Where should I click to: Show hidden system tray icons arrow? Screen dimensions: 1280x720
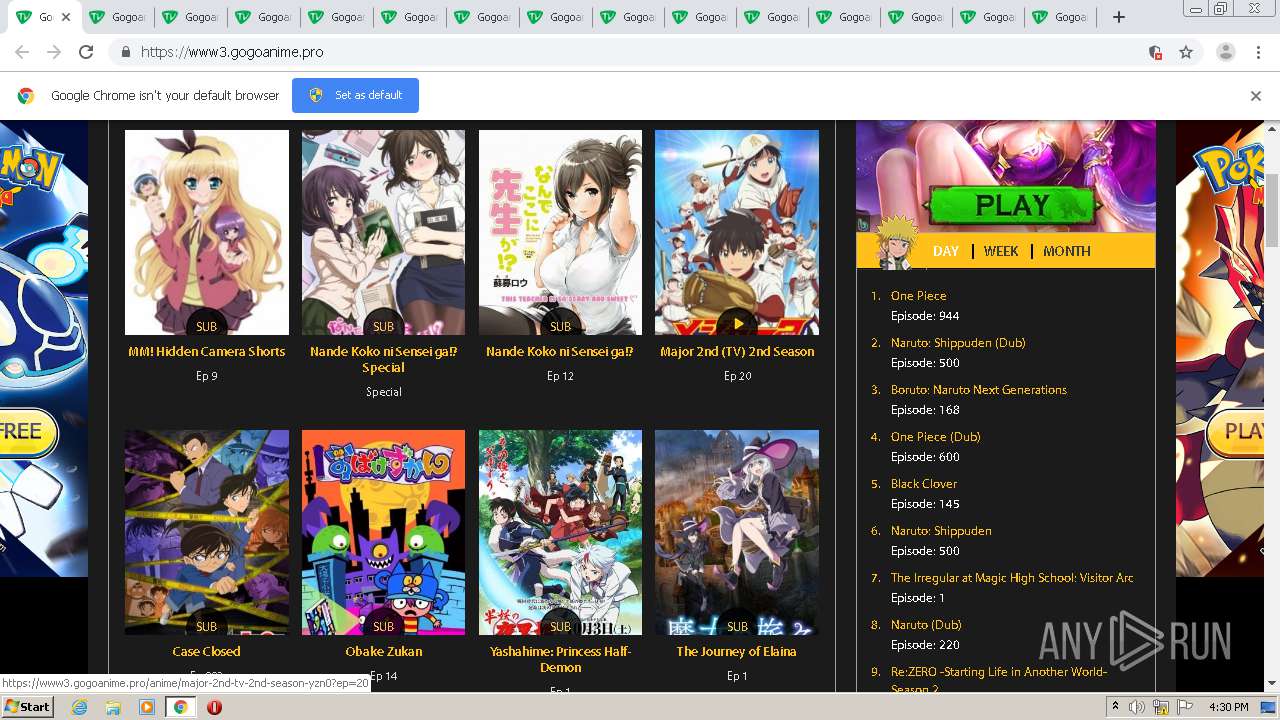pyautogui.click(x=1116, y=707)
